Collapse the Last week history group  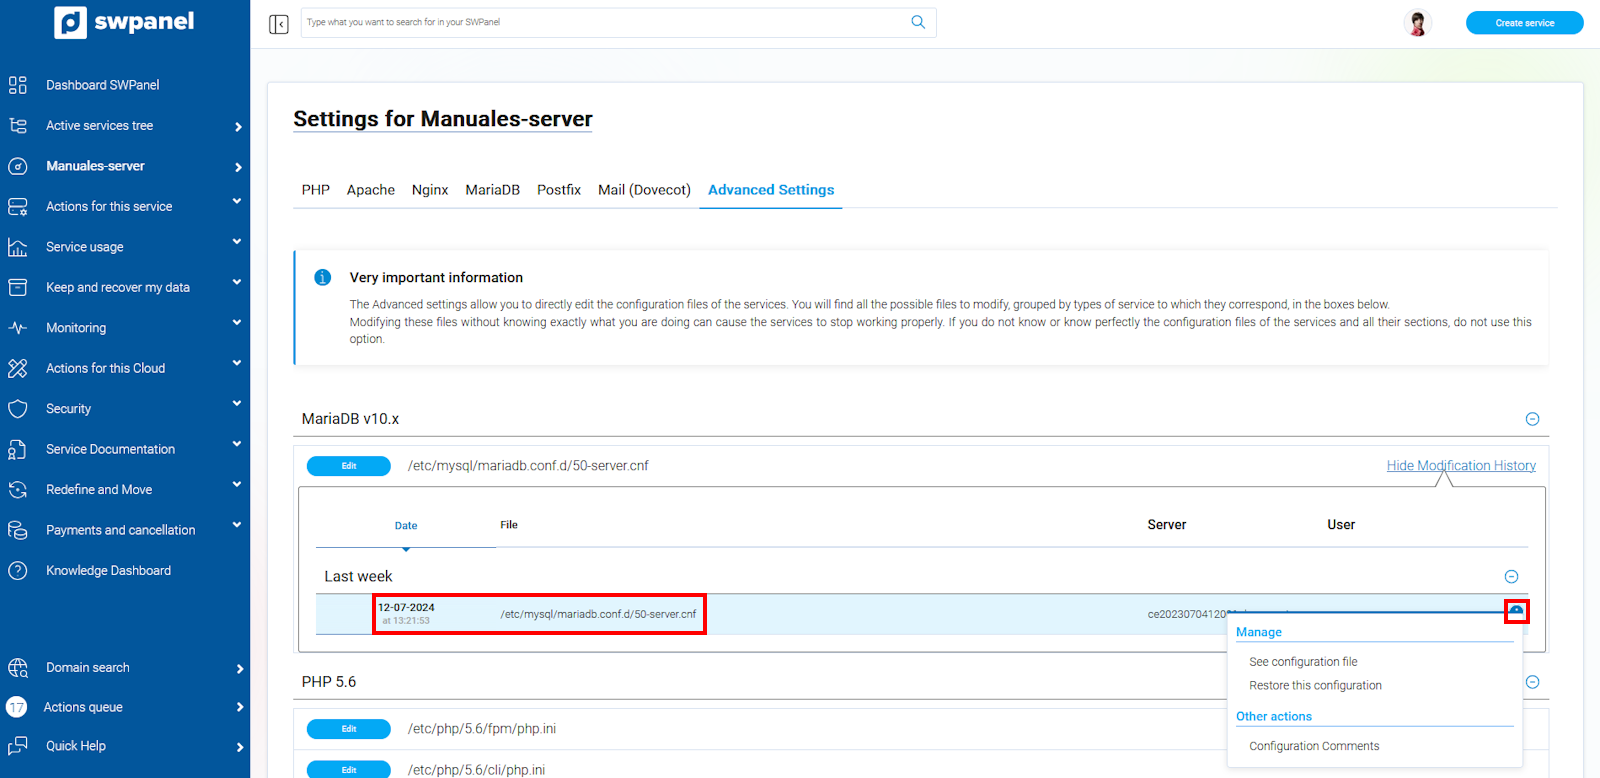coord(1511,577)
